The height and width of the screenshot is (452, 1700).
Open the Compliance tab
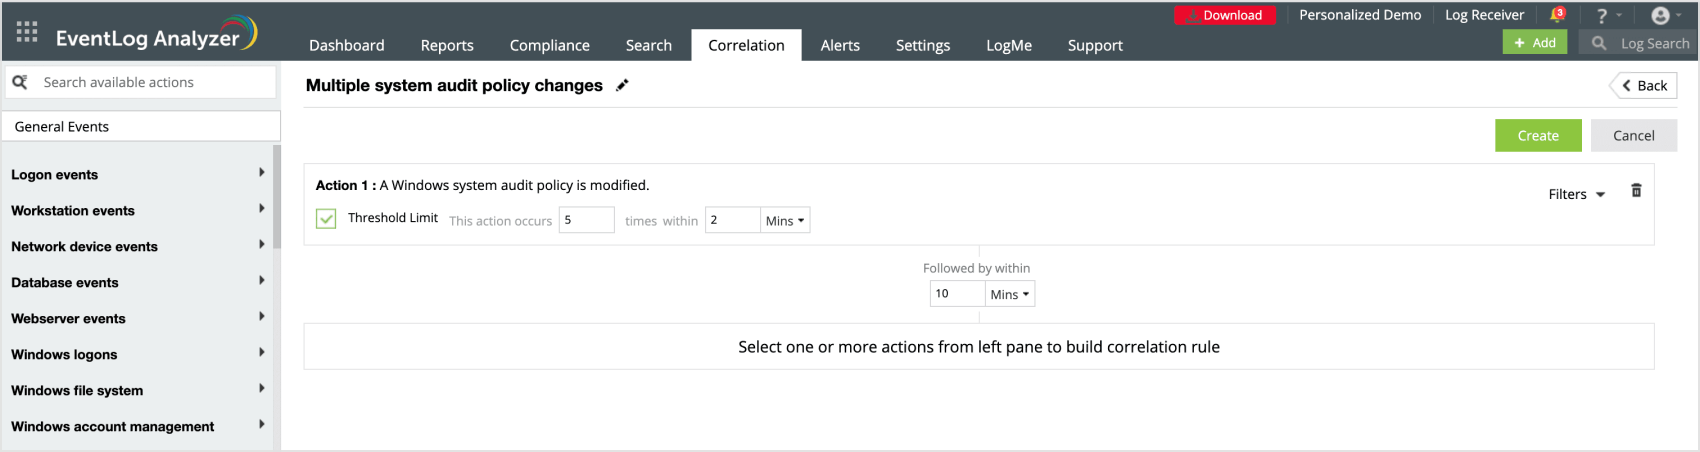pyautogui.click(x=549, y=45)
